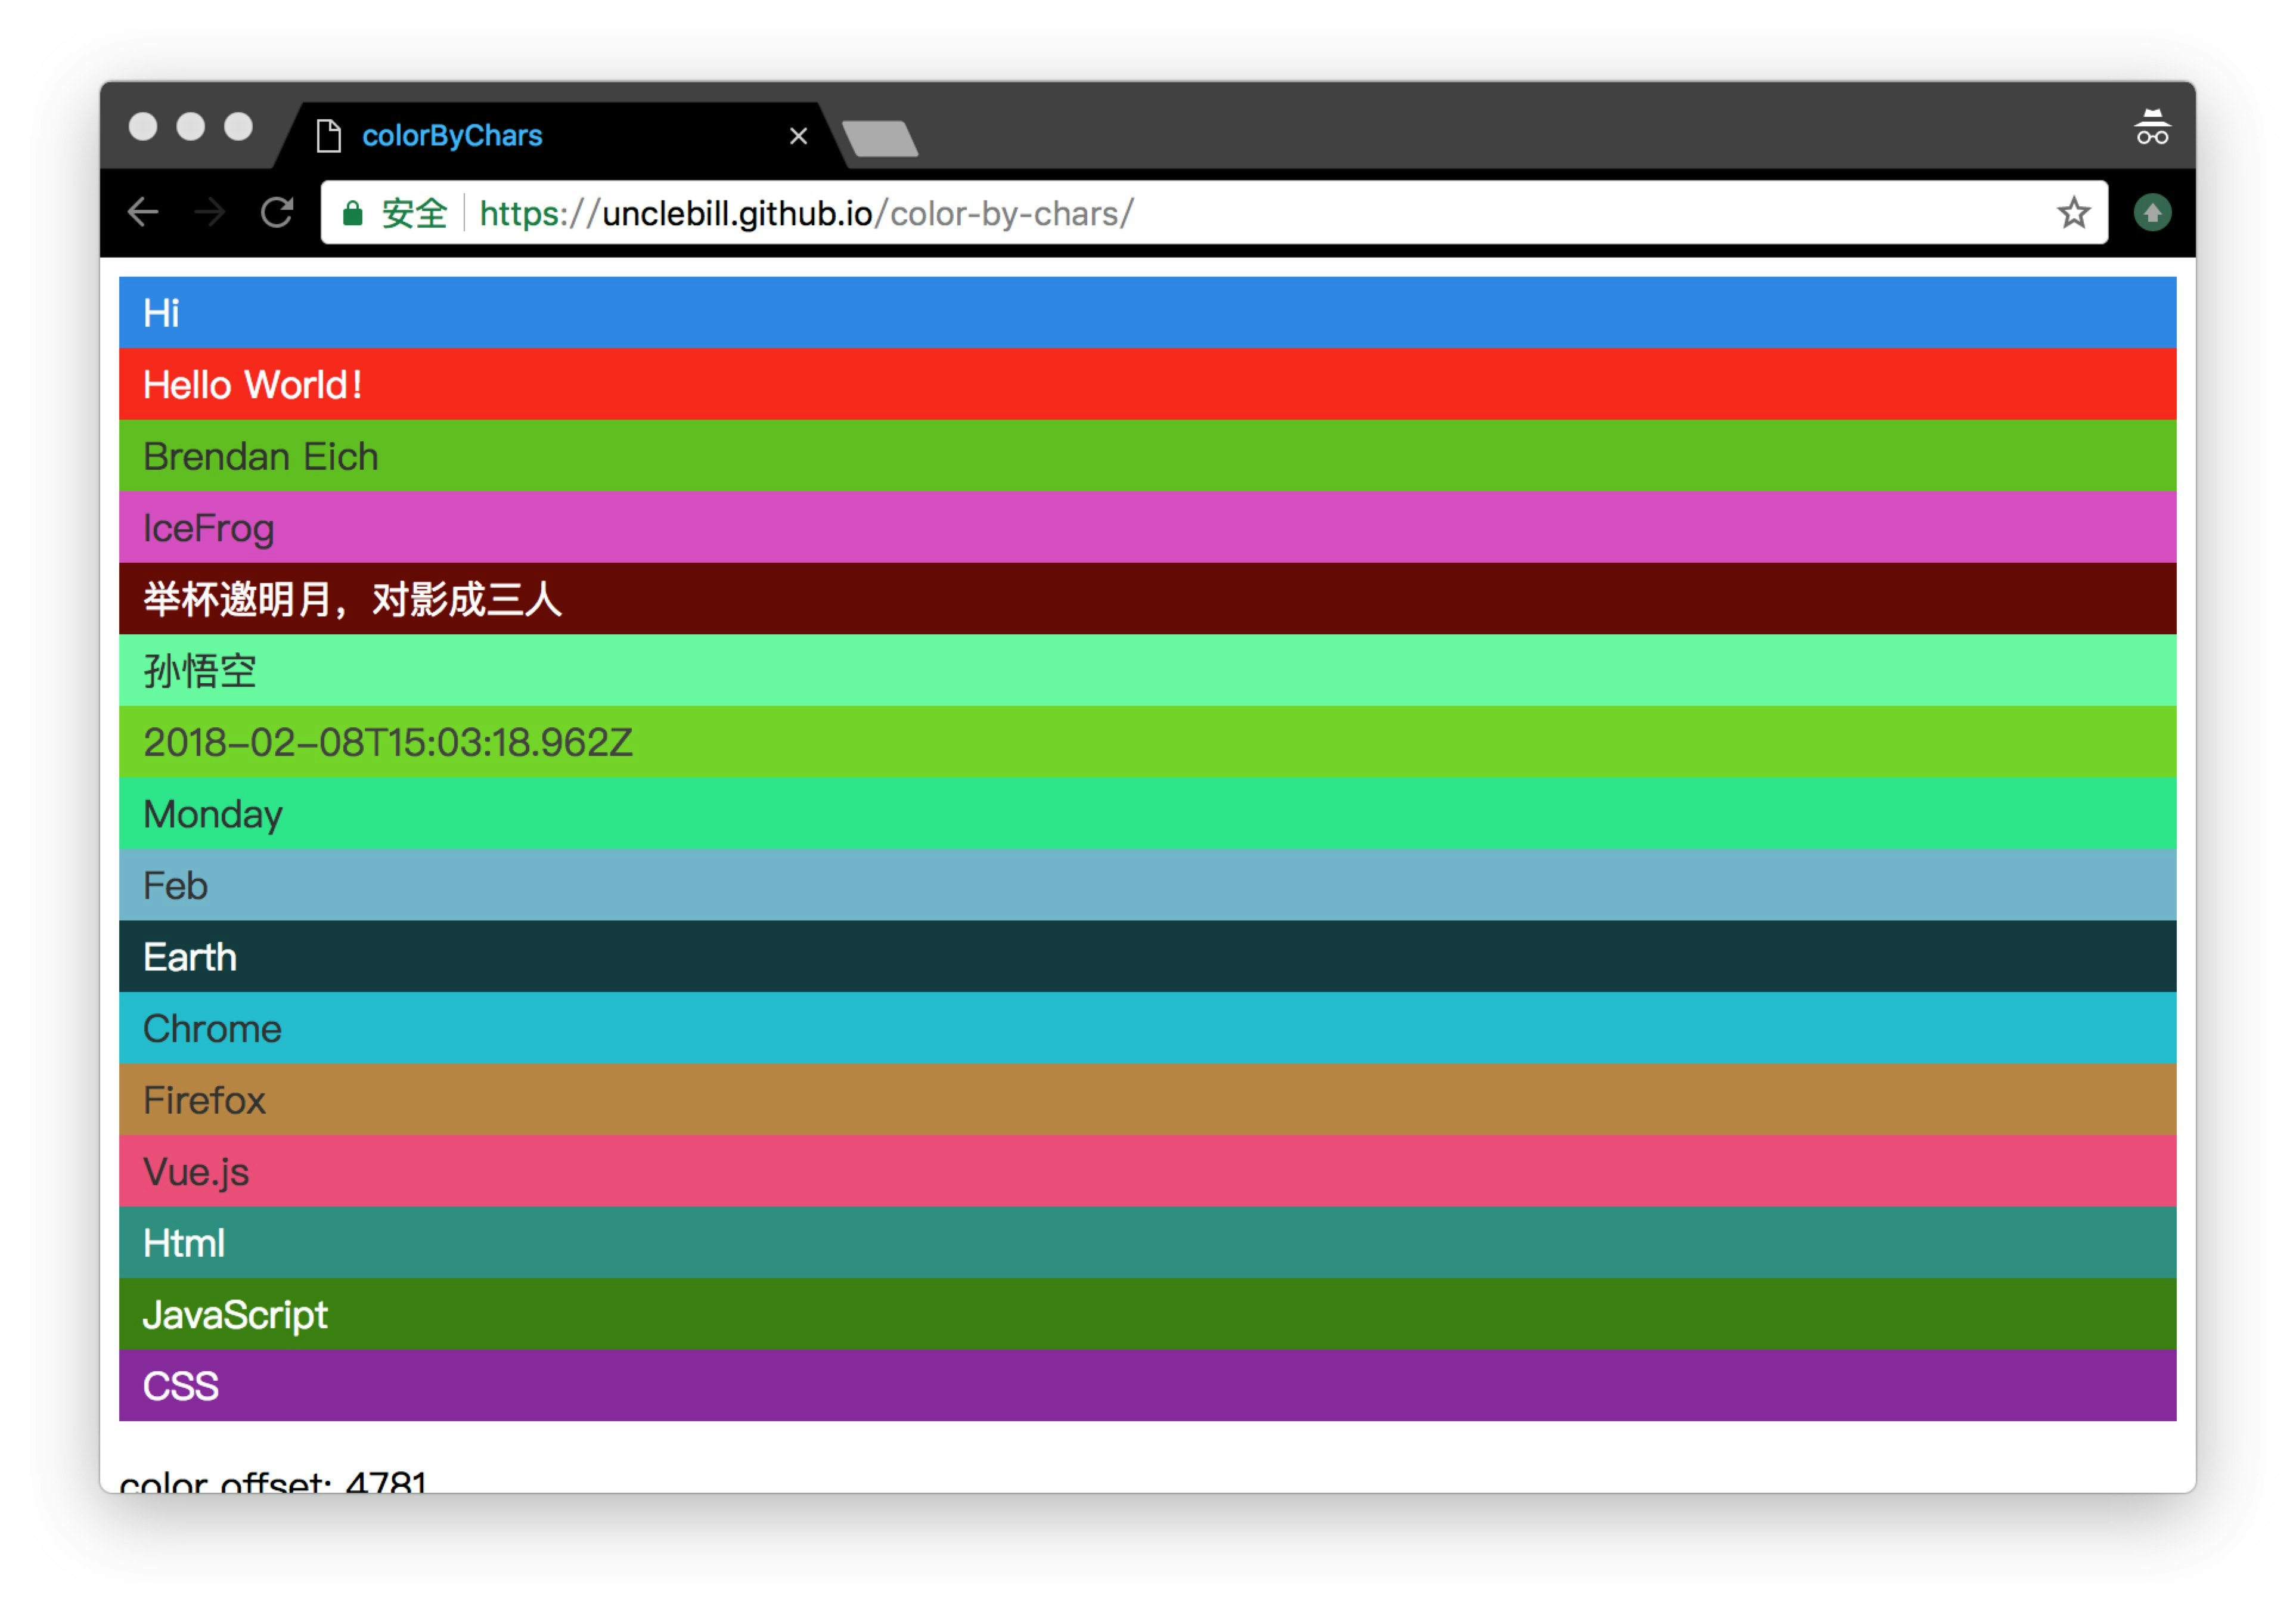Viewport: 2296px width, 1612px height.
Task: Close the colorByChars tab
Action: (x=798, y=135)
